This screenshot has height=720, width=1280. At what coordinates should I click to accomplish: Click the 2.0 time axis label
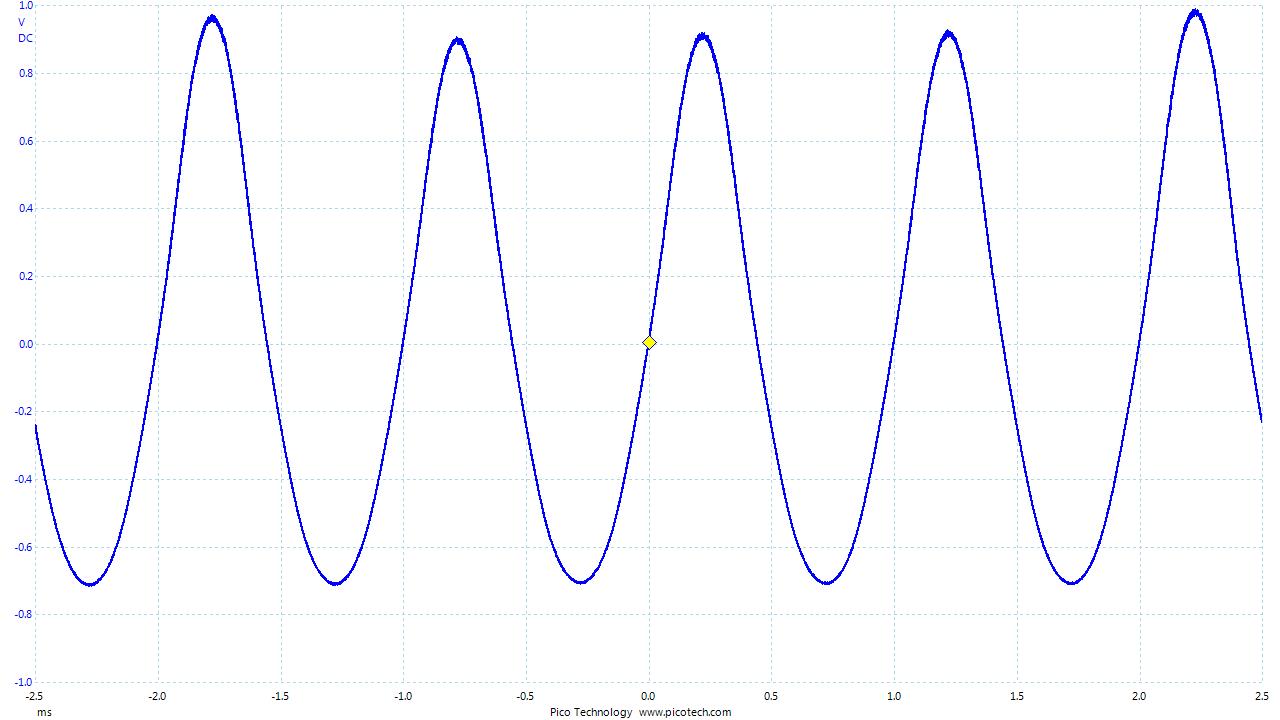(x=1139, y=696)
